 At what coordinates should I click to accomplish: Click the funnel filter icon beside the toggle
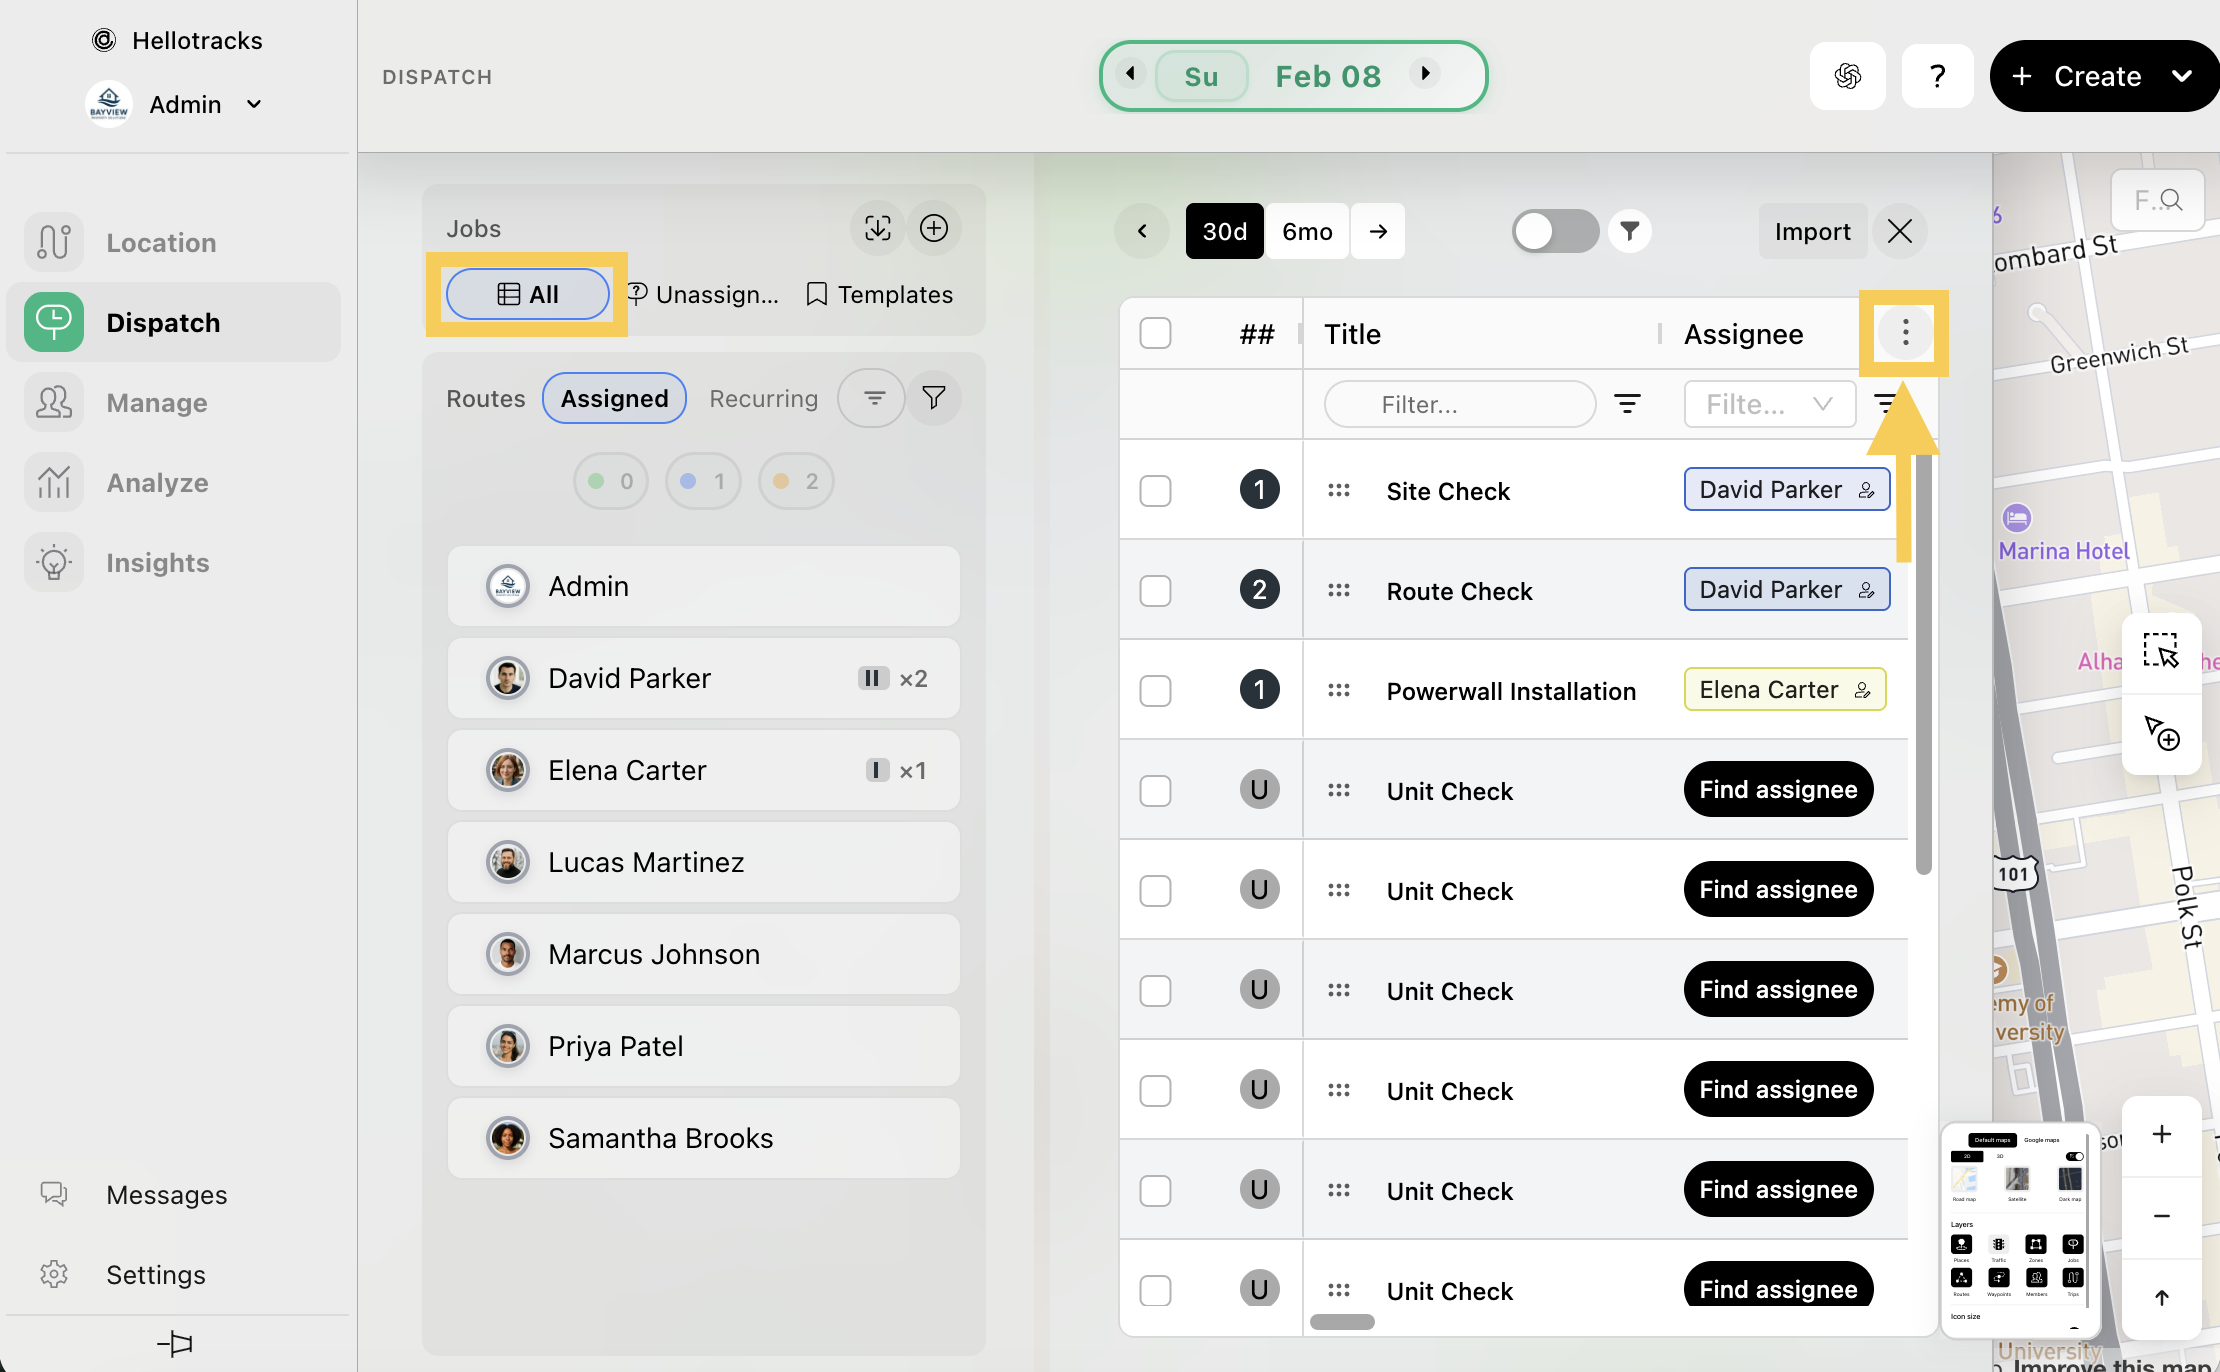[x=1630, y=231]
